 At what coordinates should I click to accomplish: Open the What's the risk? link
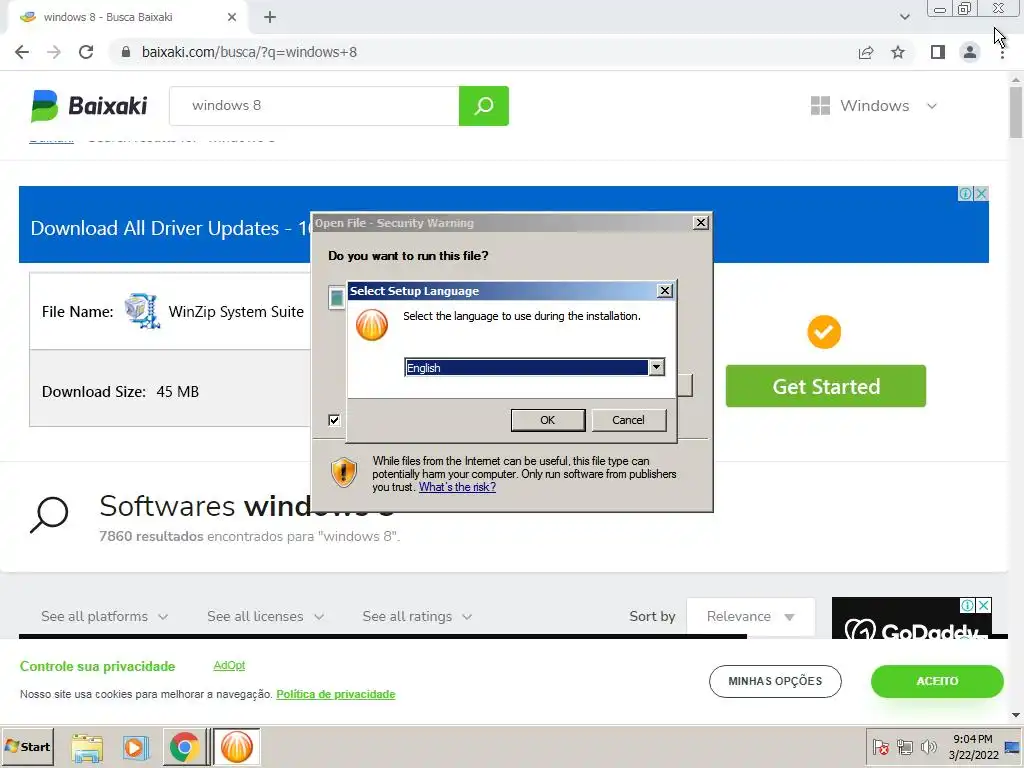(457, 487)
